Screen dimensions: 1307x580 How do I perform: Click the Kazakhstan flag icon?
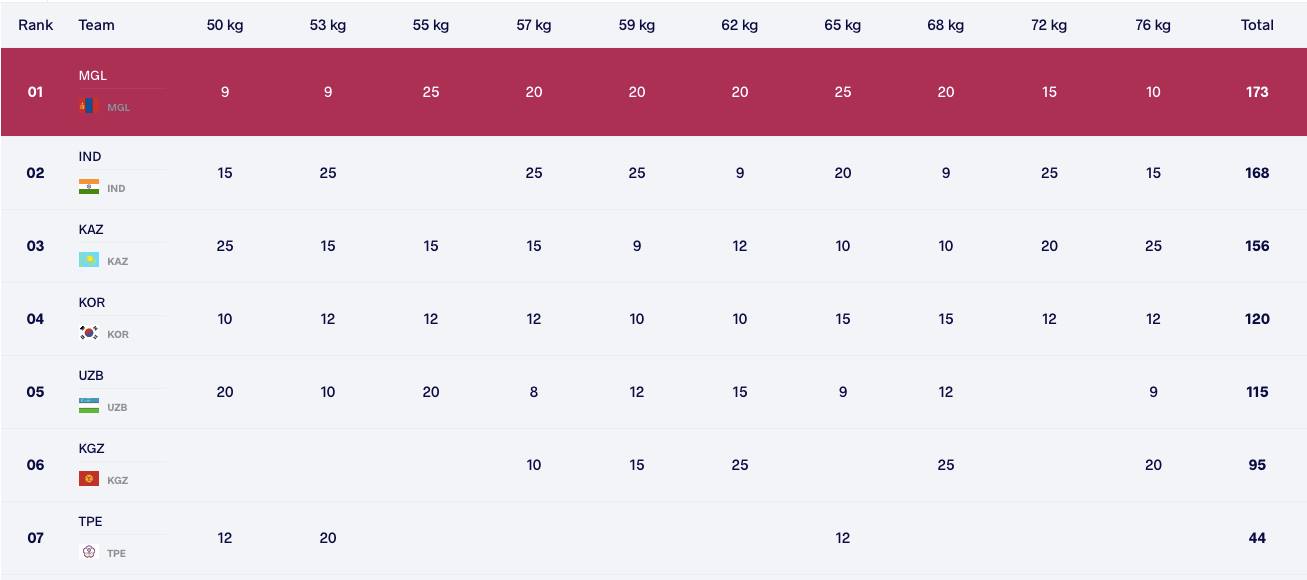(88, 260)
